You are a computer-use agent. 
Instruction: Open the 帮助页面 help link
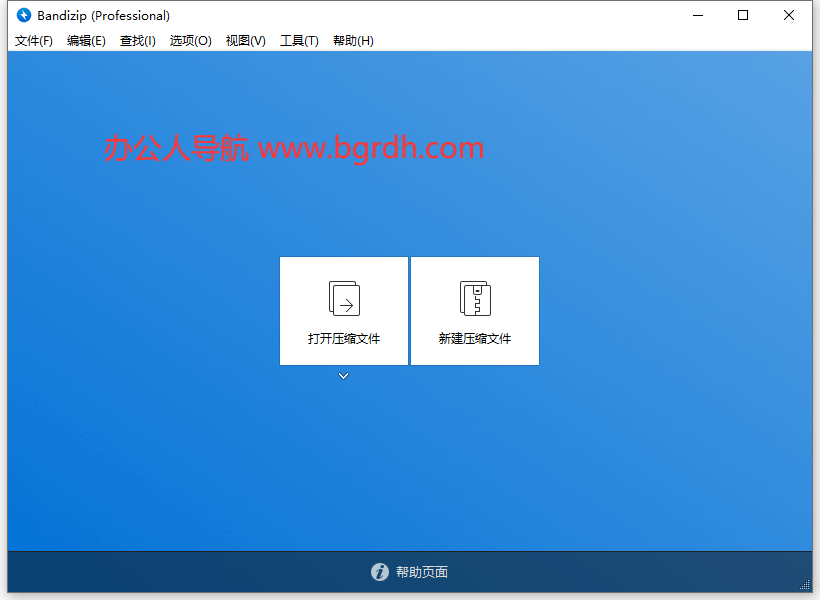pyautogui.click(x=421, y=572)
